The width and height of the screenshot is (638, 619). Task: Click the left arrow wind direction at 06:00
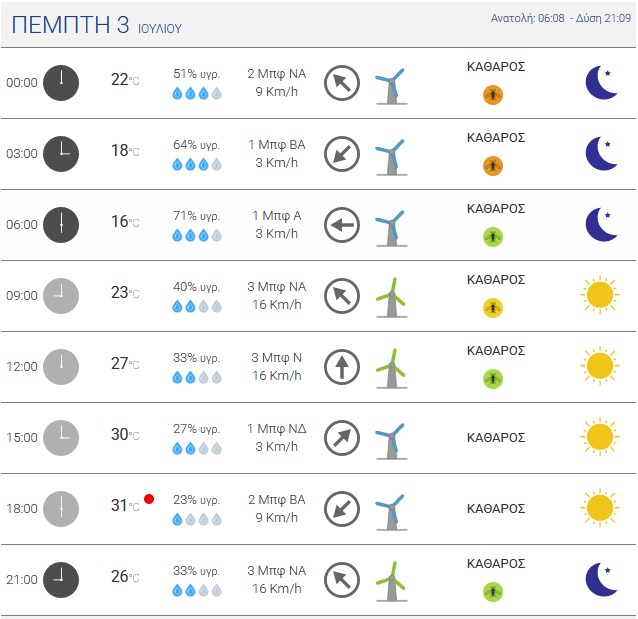[342, 225]
